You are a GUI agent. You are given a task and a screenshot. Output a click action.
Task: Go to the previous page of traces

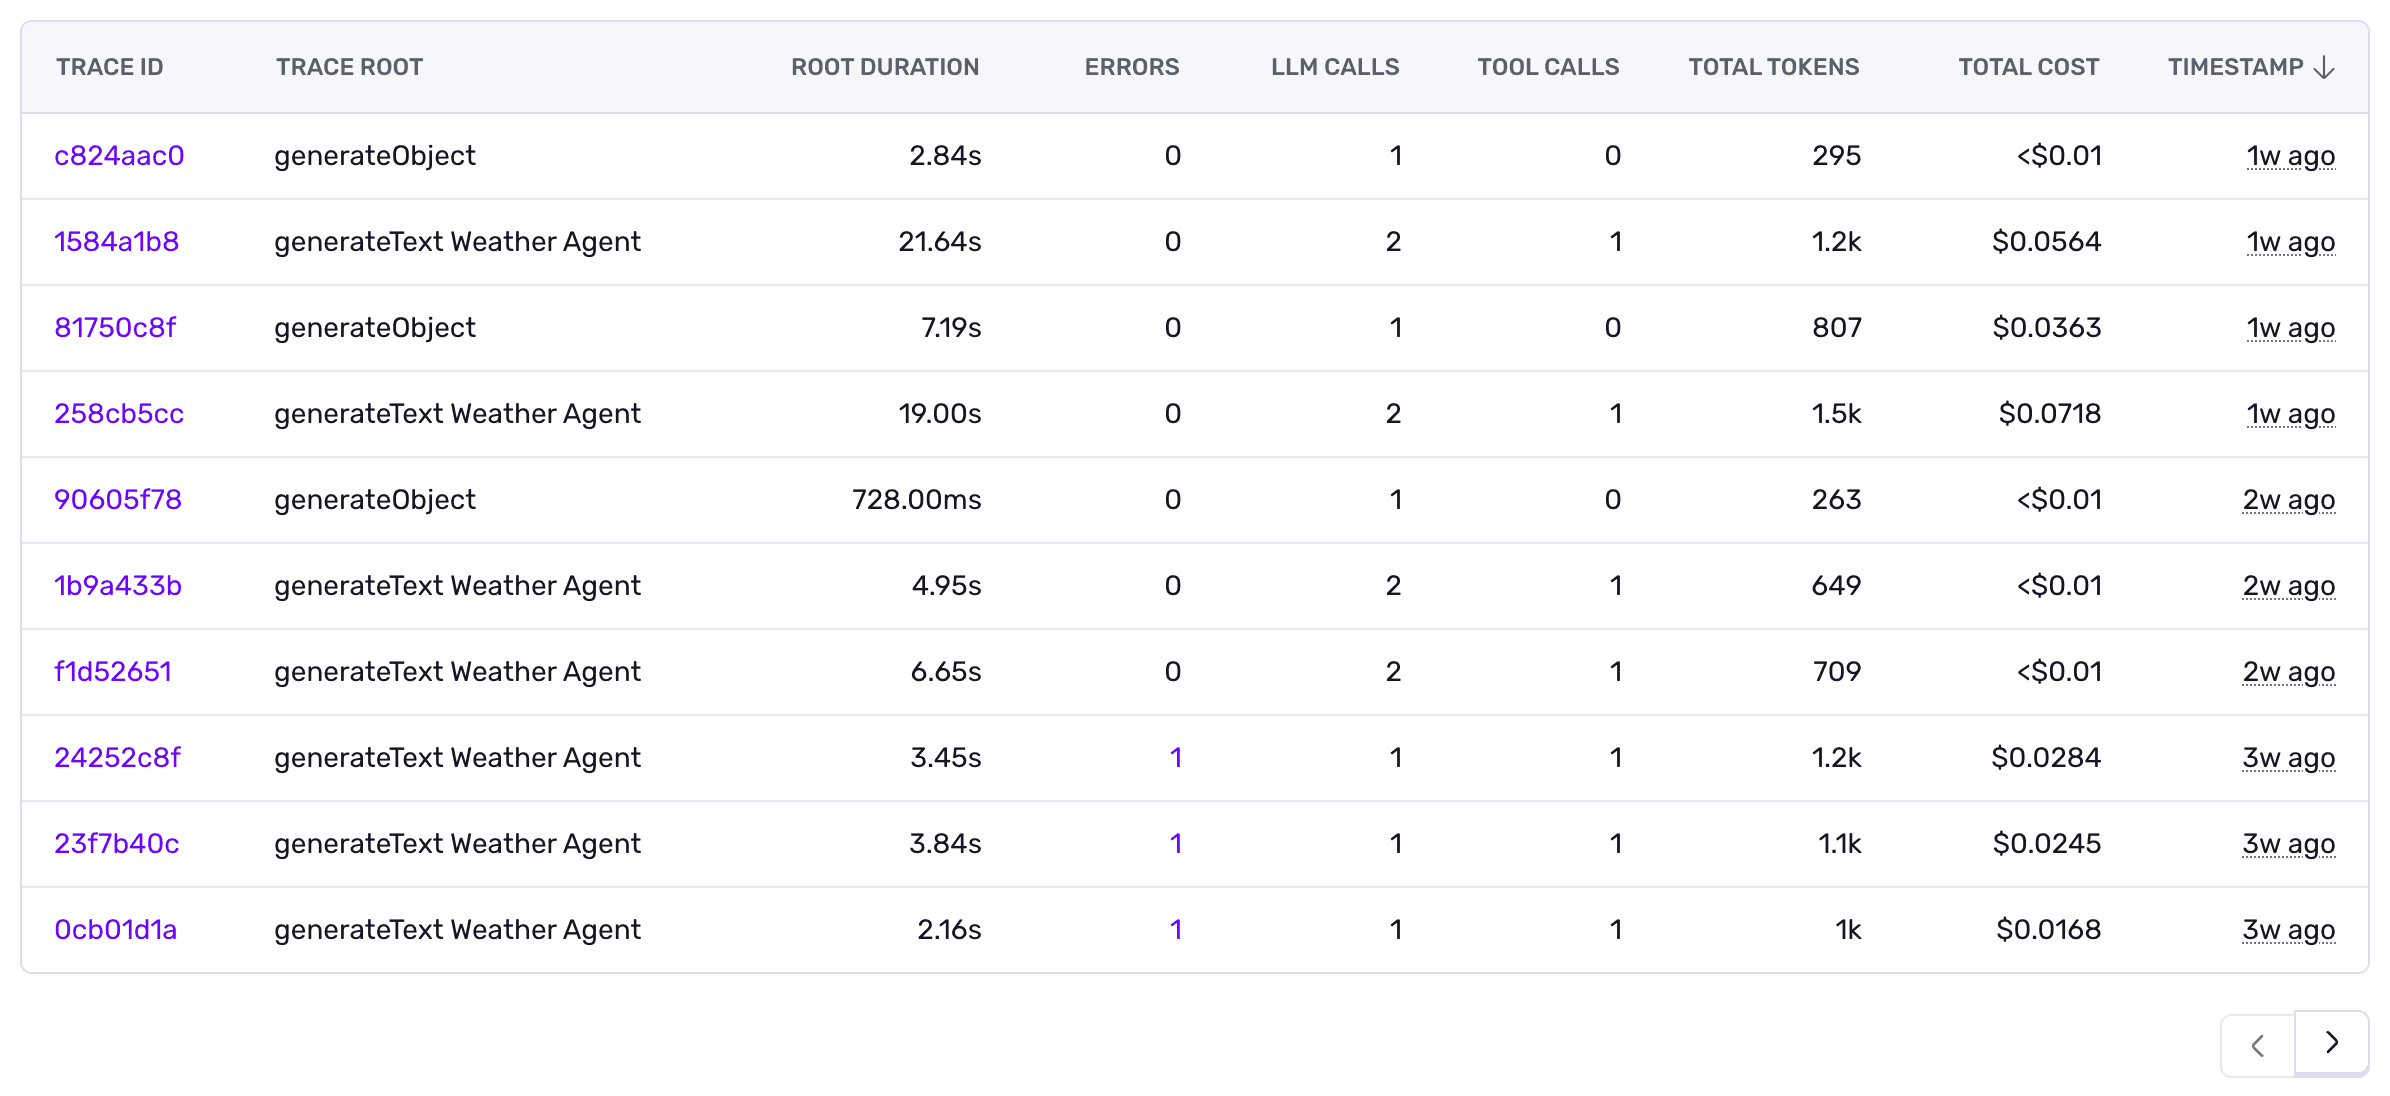(x=2258, y=1043)
